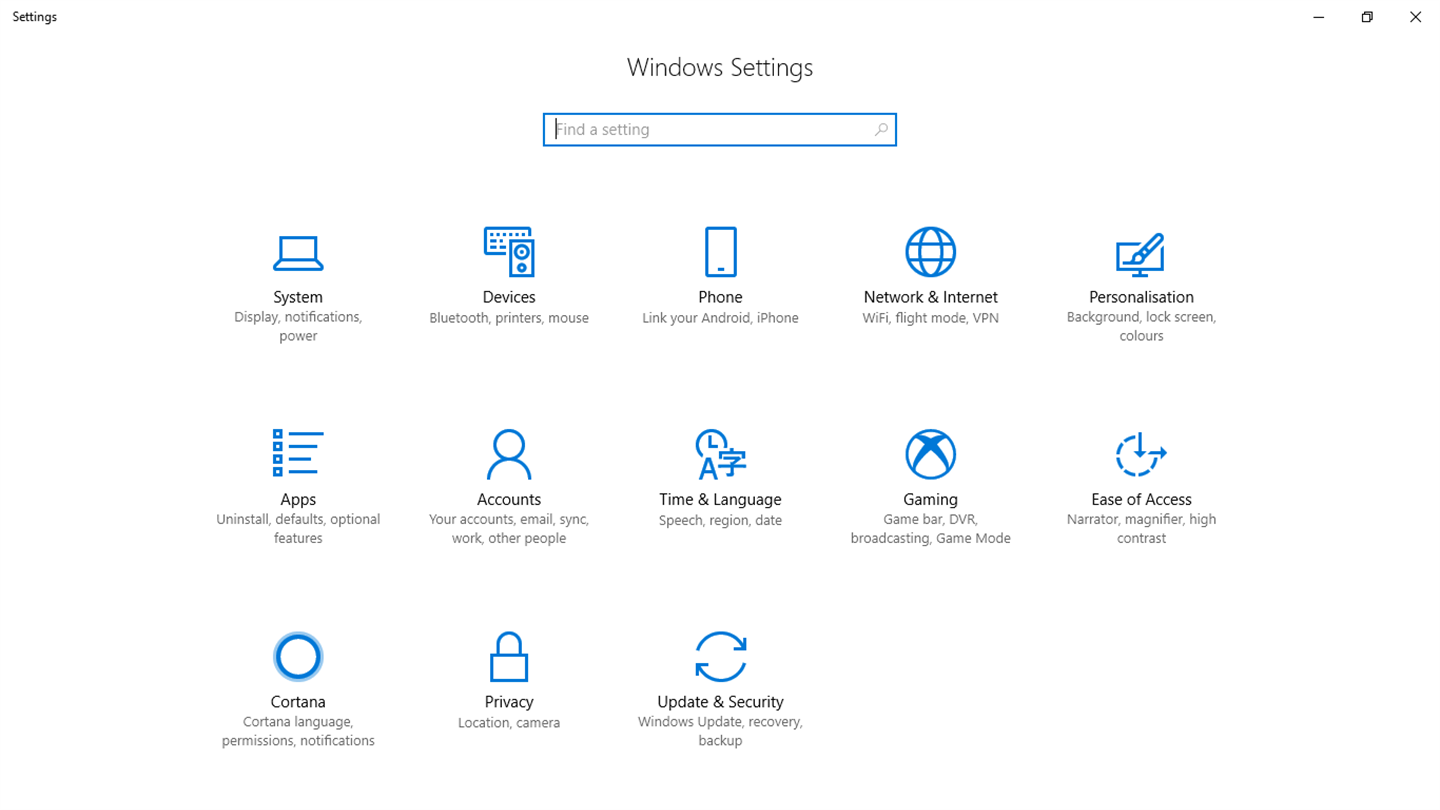Select the Gaming Xbox icon

(x=930, y=454)
